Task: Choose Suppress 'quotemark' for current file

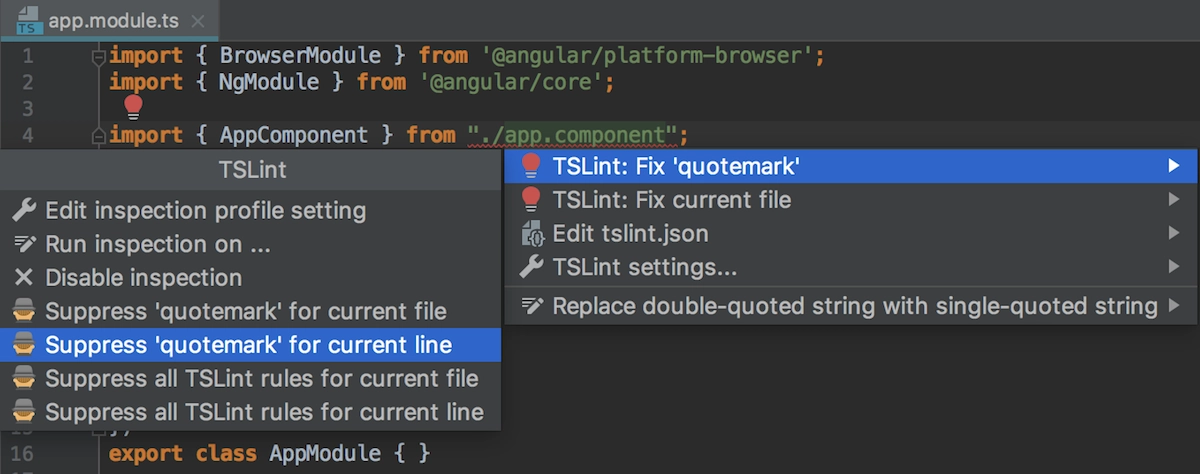Action: click(250, 312)
